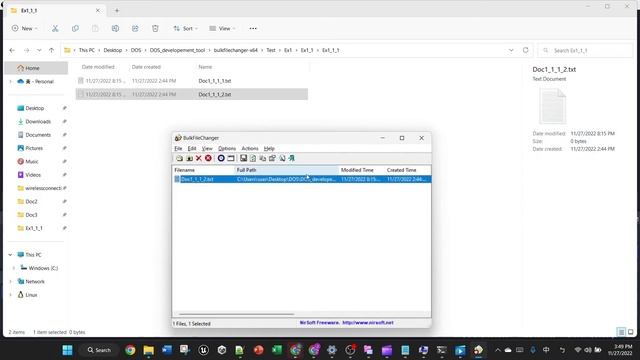640x360 pixels.
Task: Click Find magnifier icon in BulkFileChanger toolbar
Action: [282, 158]
